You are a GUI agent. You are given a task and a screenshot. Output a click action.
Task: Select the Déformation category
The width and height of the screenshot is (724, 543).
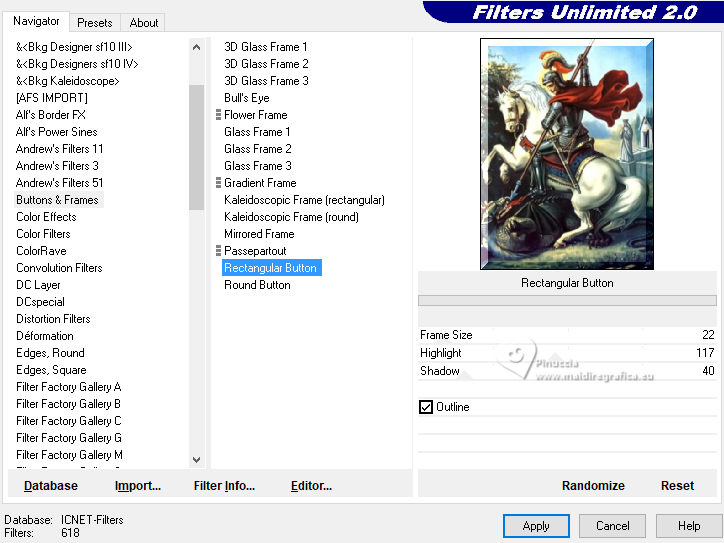point(44,336)
